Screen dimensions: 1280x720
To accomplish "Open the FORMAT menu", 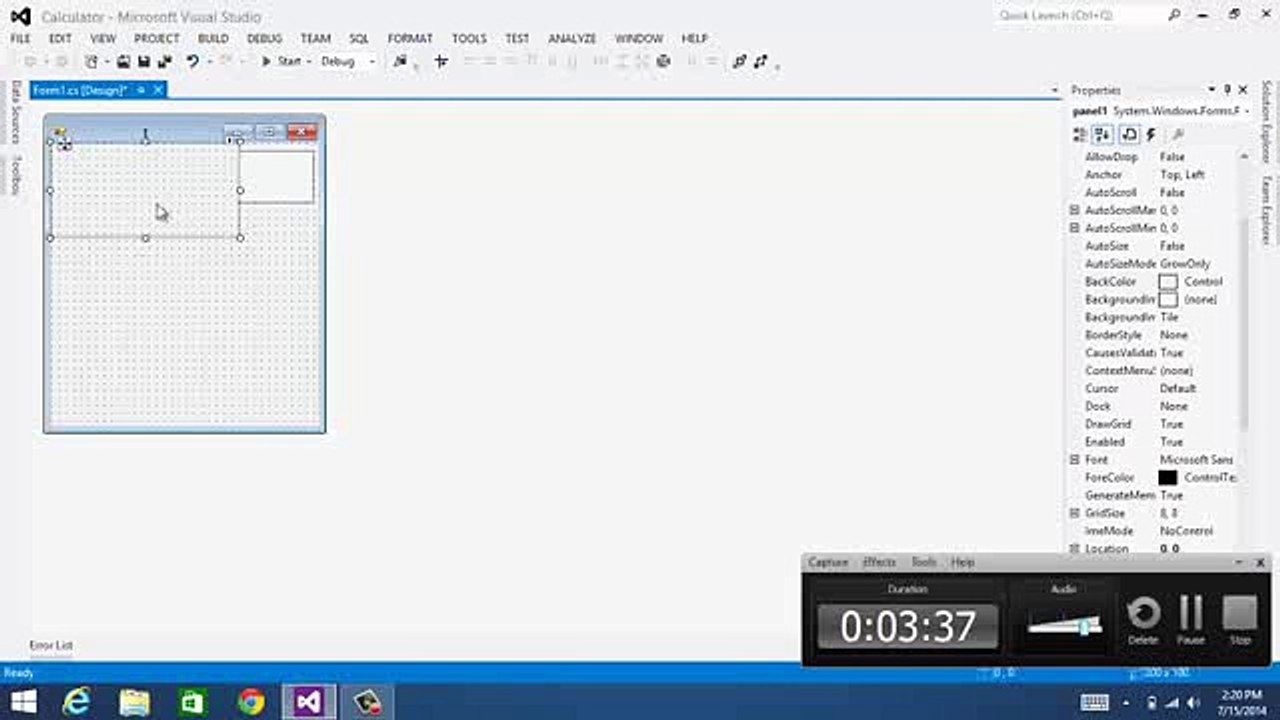I will [x=410, y=38].
